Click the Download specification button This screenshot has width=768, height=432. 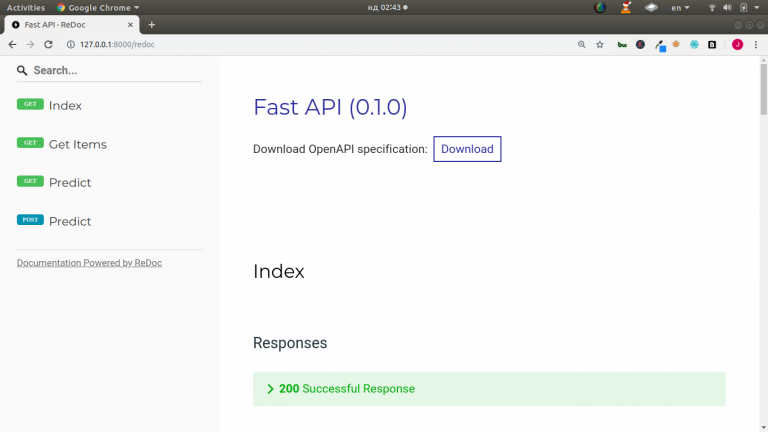tap(467, 149)
